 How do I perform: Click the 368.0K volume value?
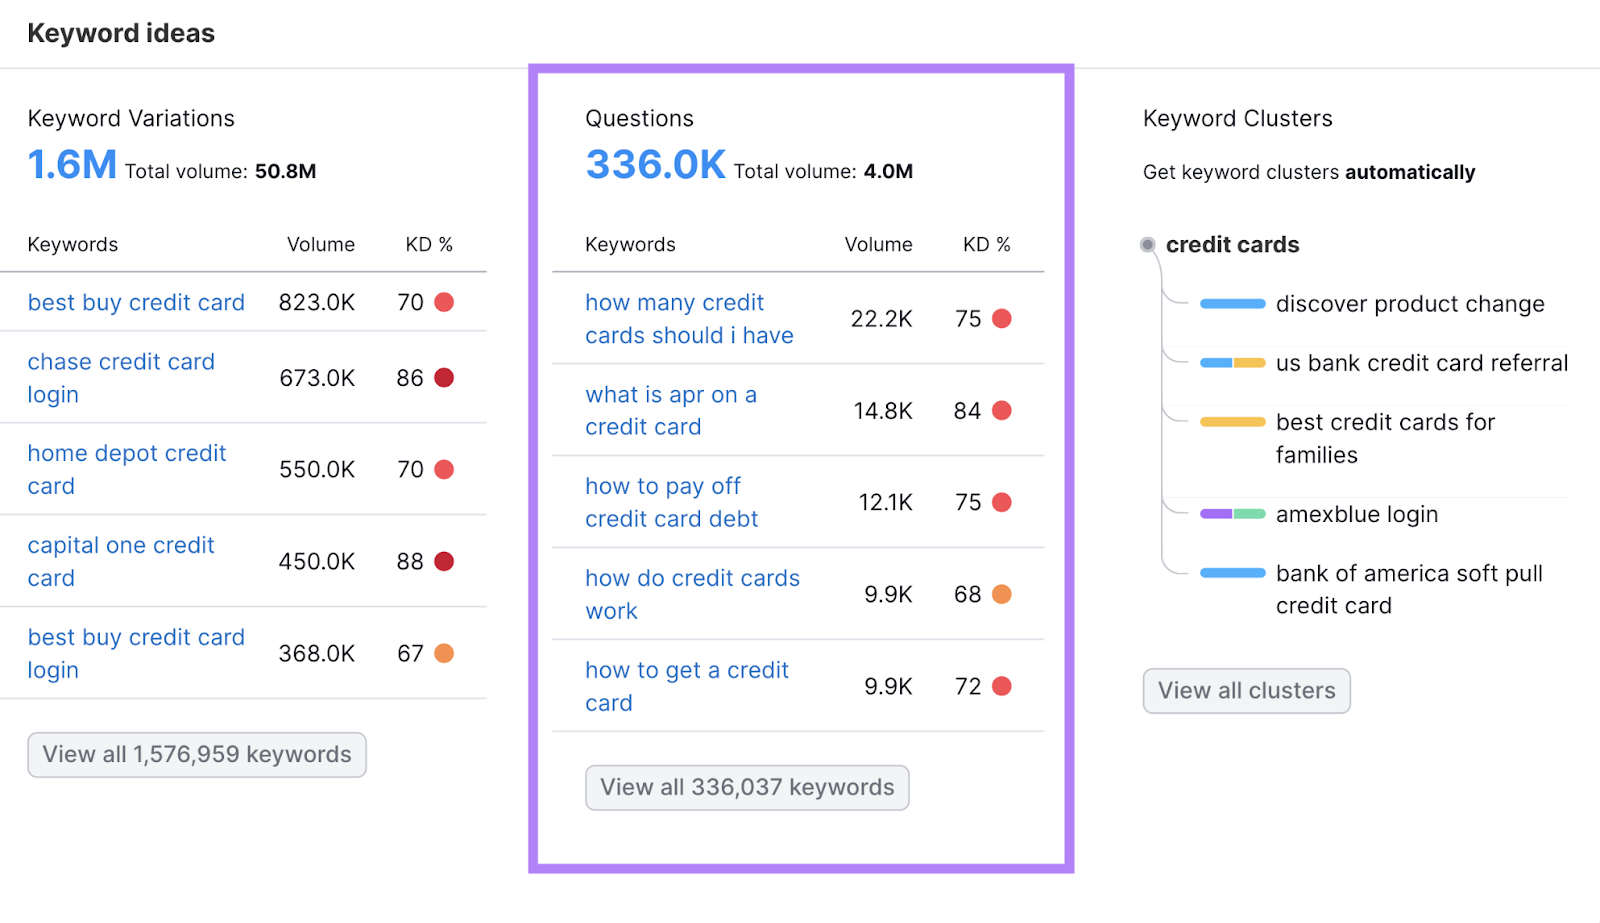317,654
